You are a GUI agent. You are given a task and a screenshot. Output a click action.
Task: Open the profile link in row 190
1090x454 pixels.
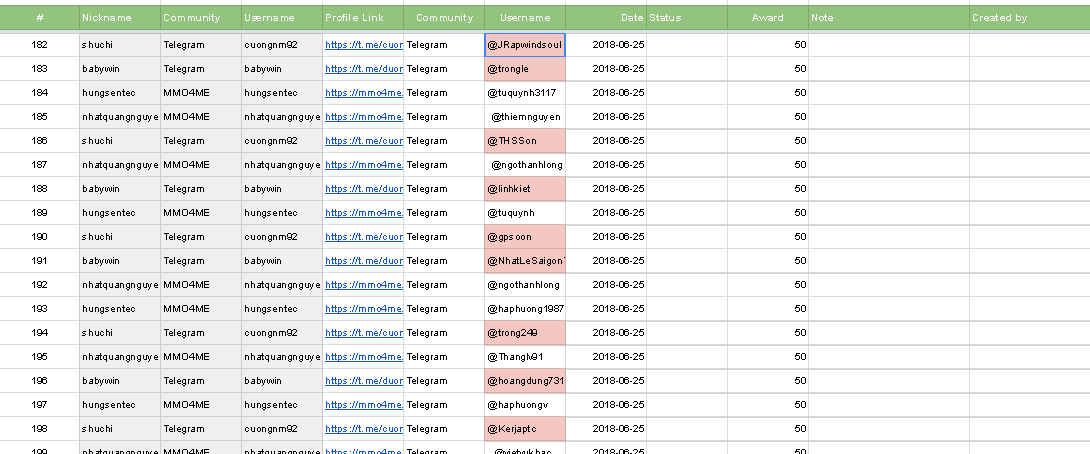pos(364,237)
